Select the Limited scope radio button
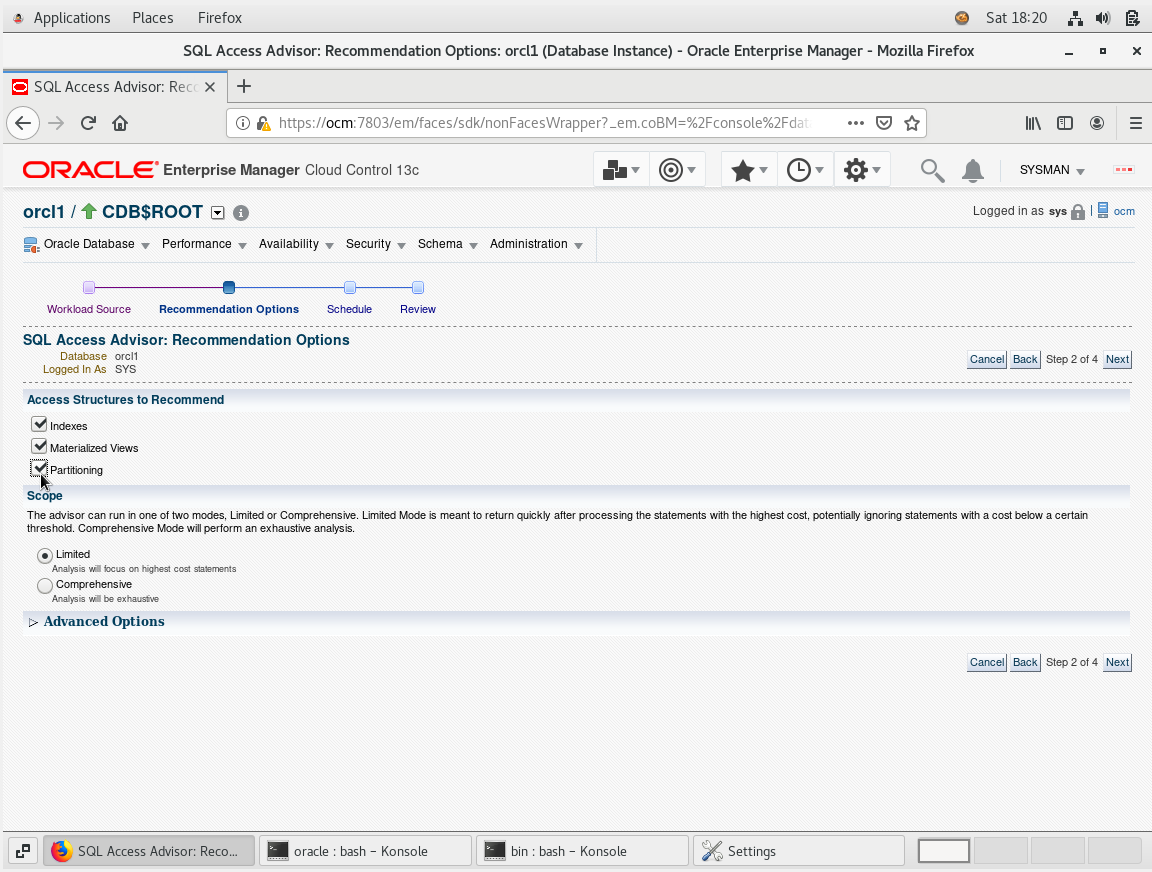This screenshot has height=872, width=1152. click(45, 556)
